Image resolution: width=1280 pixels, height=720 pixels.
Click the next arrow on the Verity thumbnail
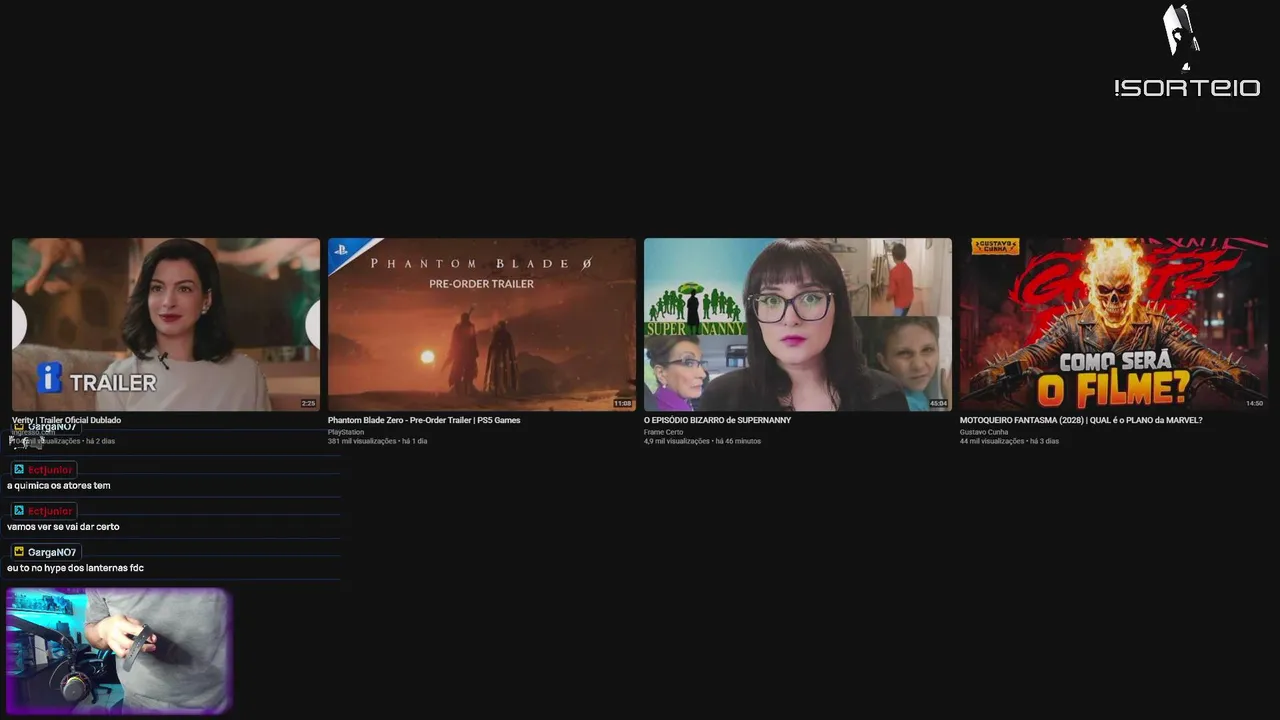coord(313,324)
